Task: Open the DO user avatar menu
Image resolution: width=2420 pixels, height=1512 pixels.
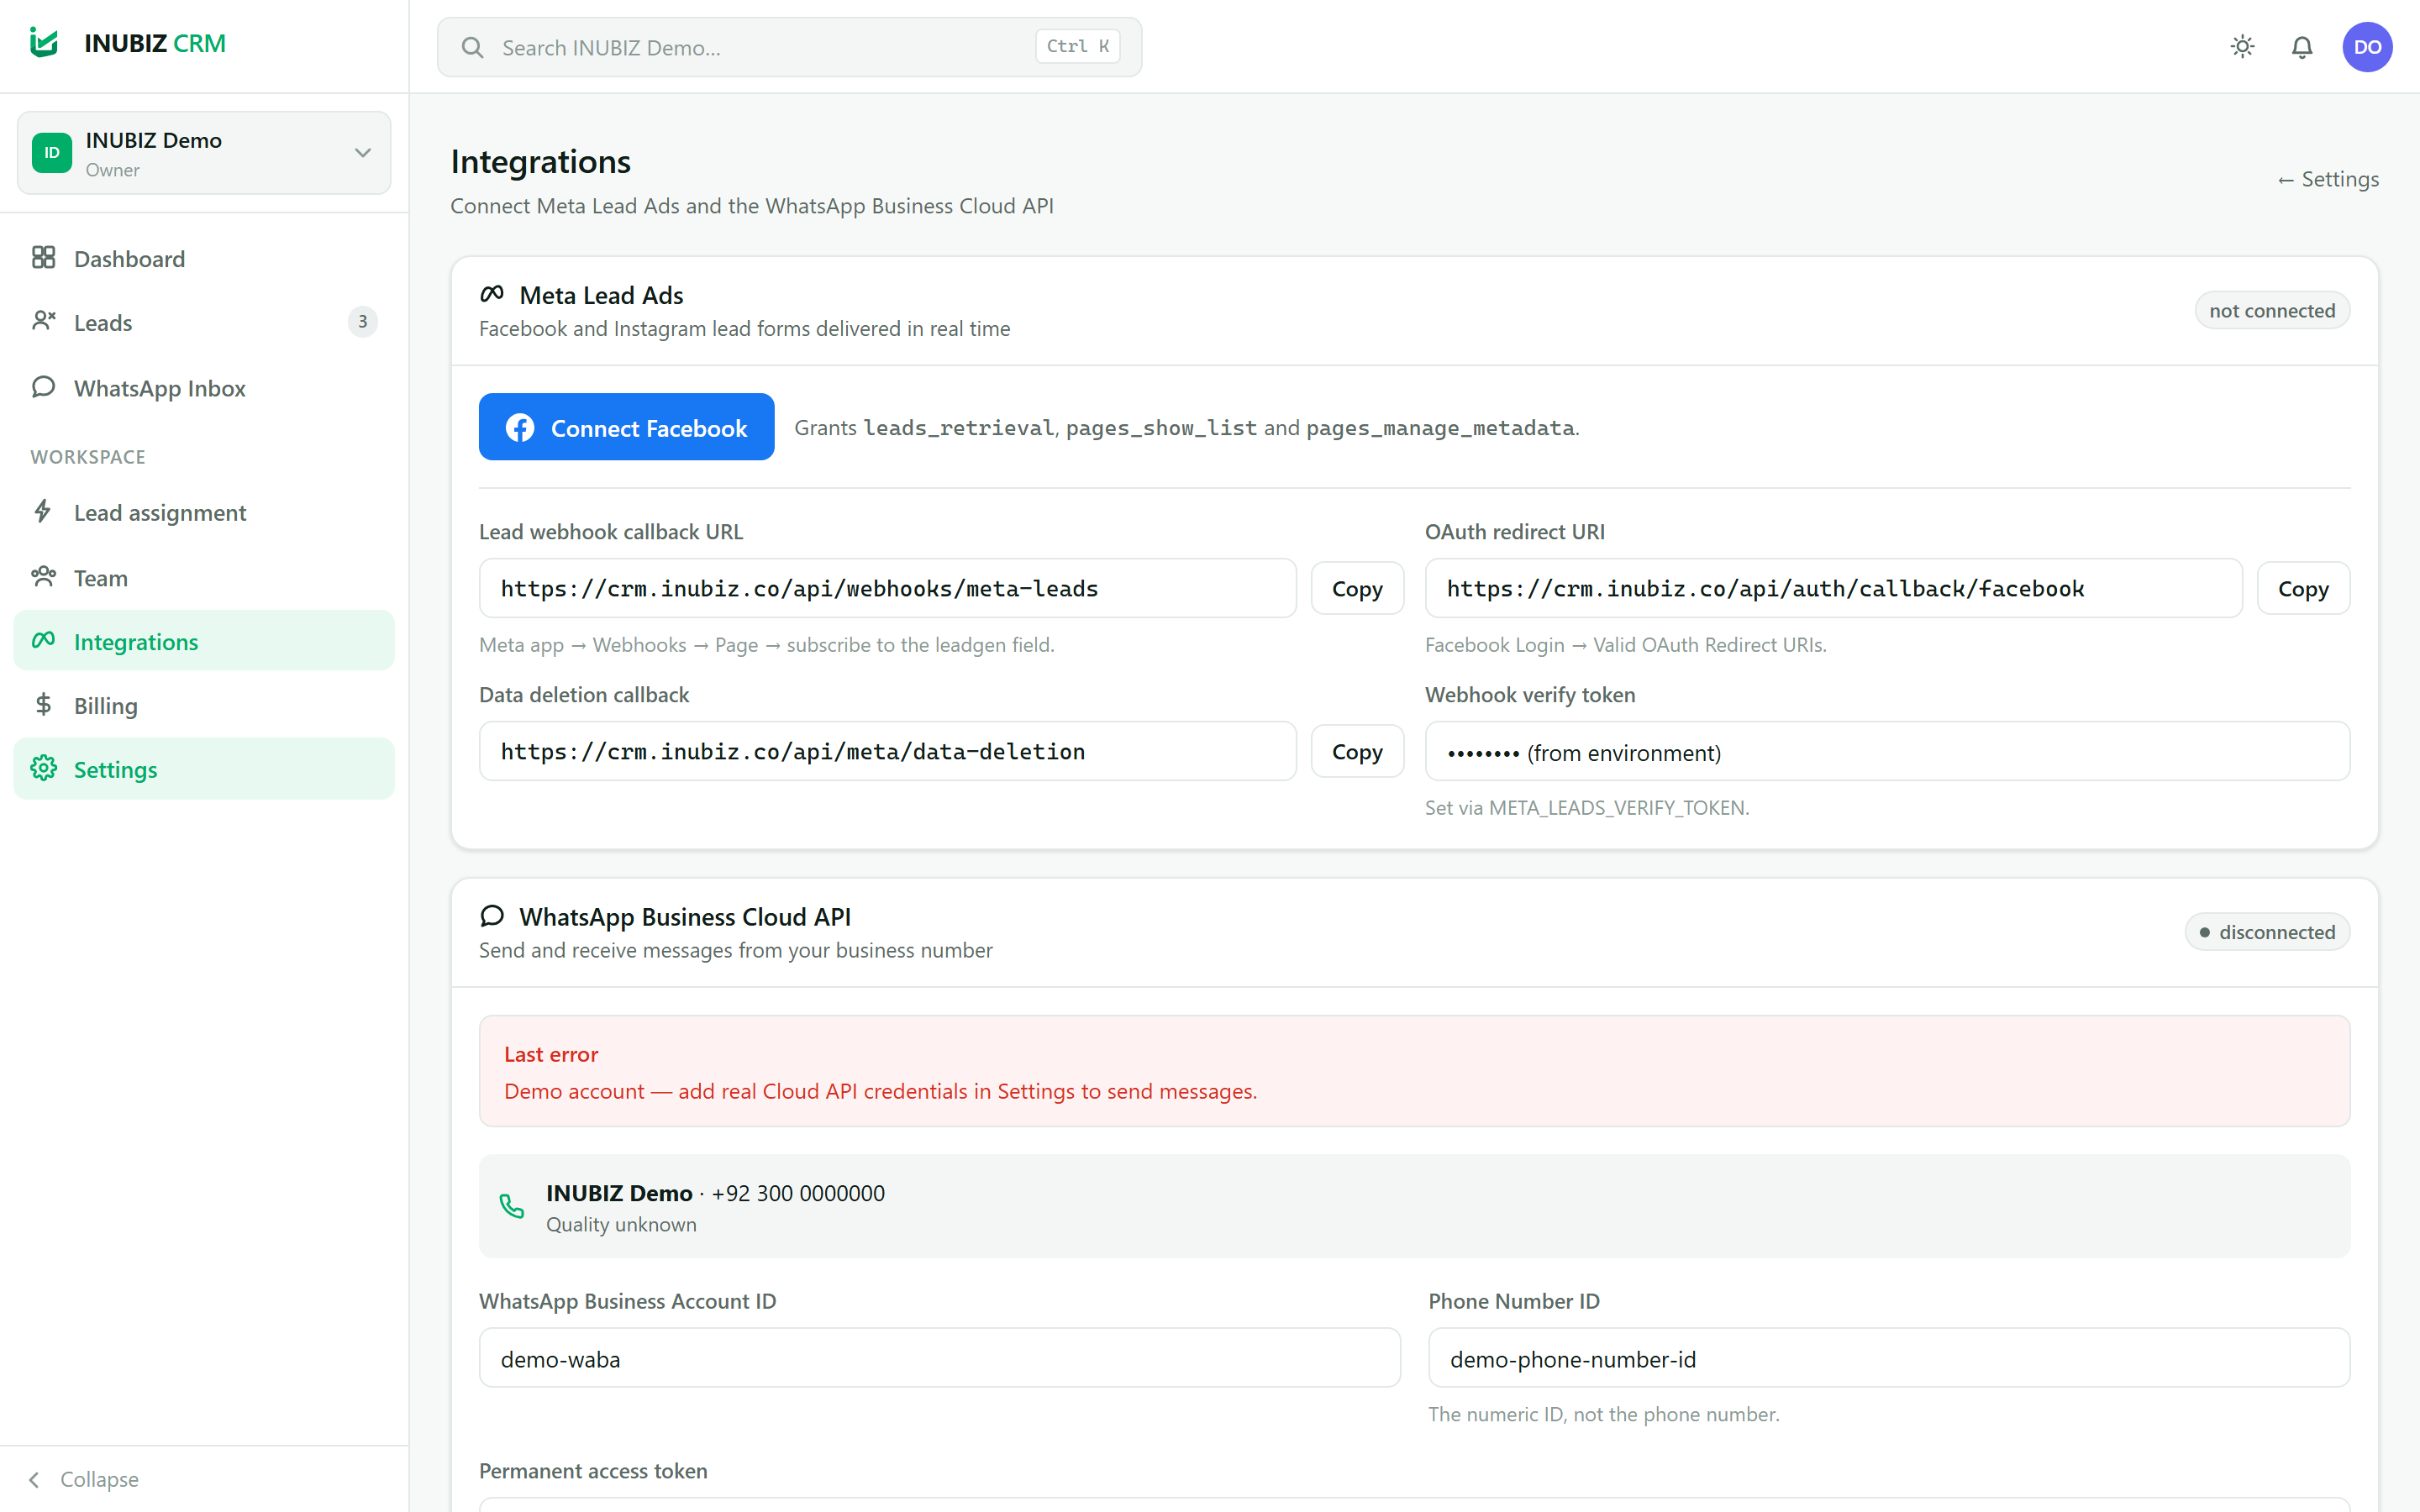Action: click(x=2367, y=47)
